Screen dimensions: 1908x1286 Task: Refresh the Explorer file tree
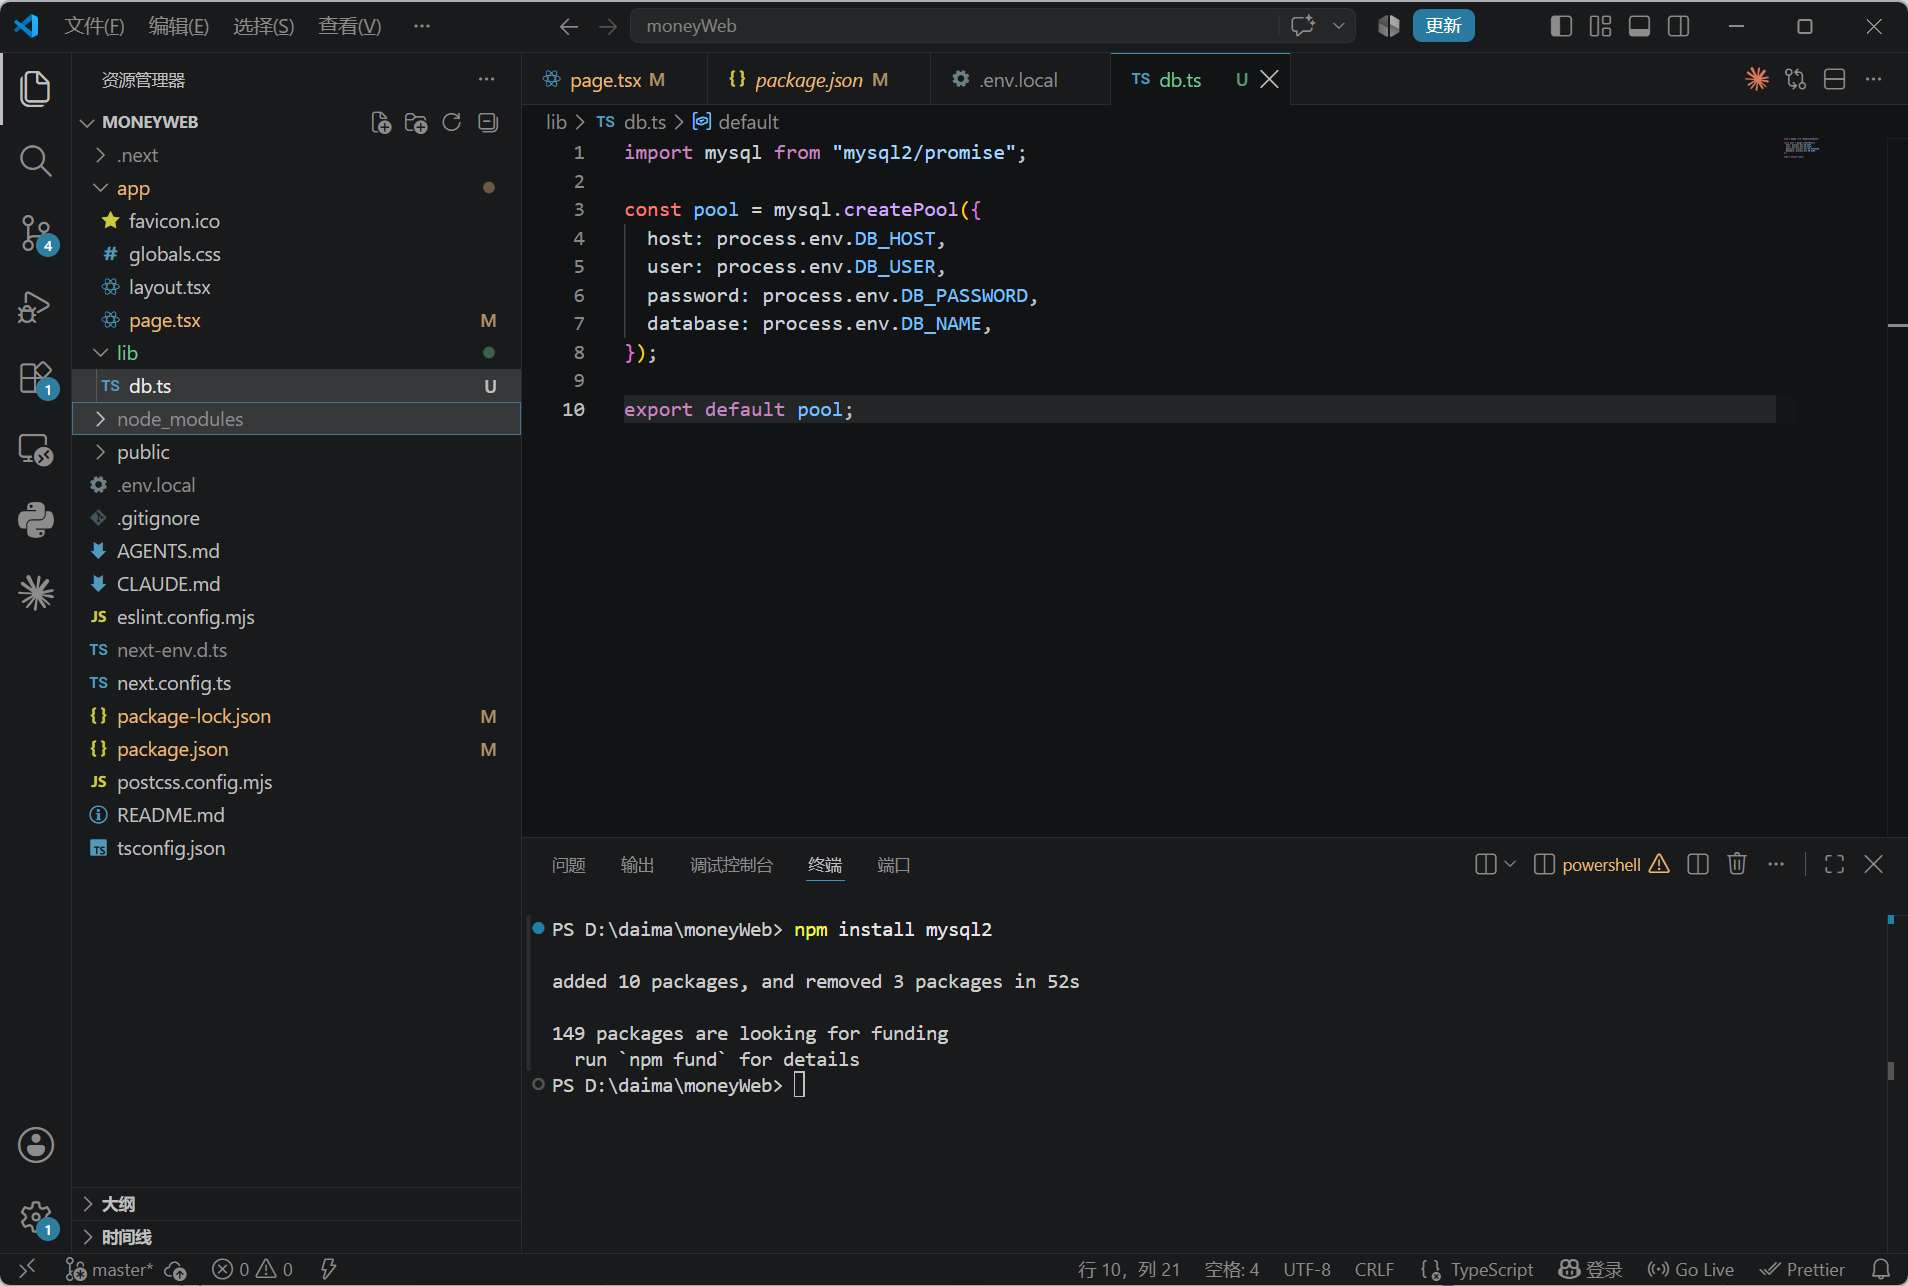pos(452,122)
